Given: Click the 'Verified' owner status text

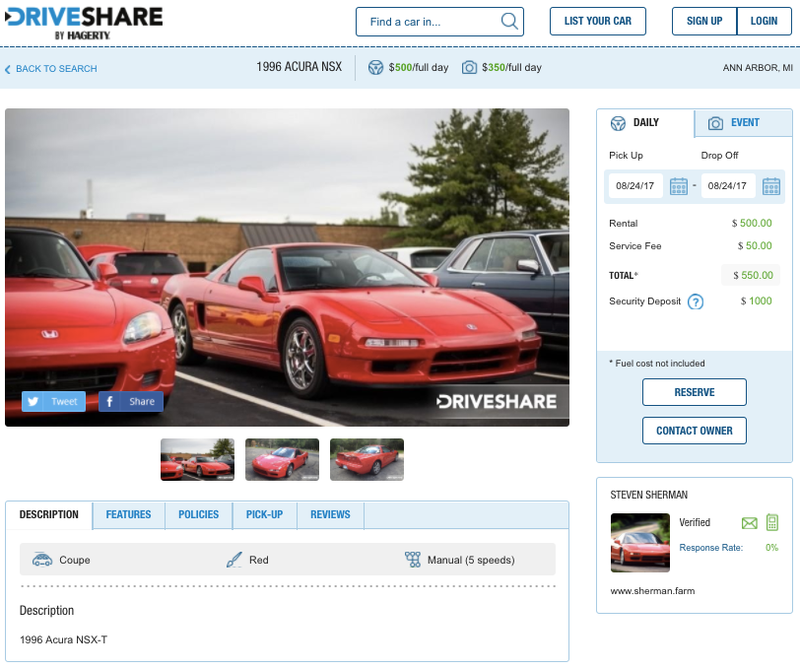Looking at the screenshot, I should pyautogui.click(x=694, y=523).
